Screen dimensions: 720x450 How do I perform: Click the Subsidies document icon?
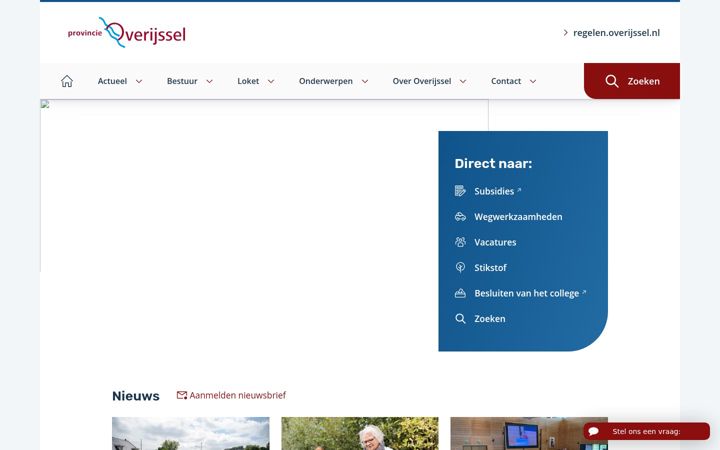pos(460,191)
